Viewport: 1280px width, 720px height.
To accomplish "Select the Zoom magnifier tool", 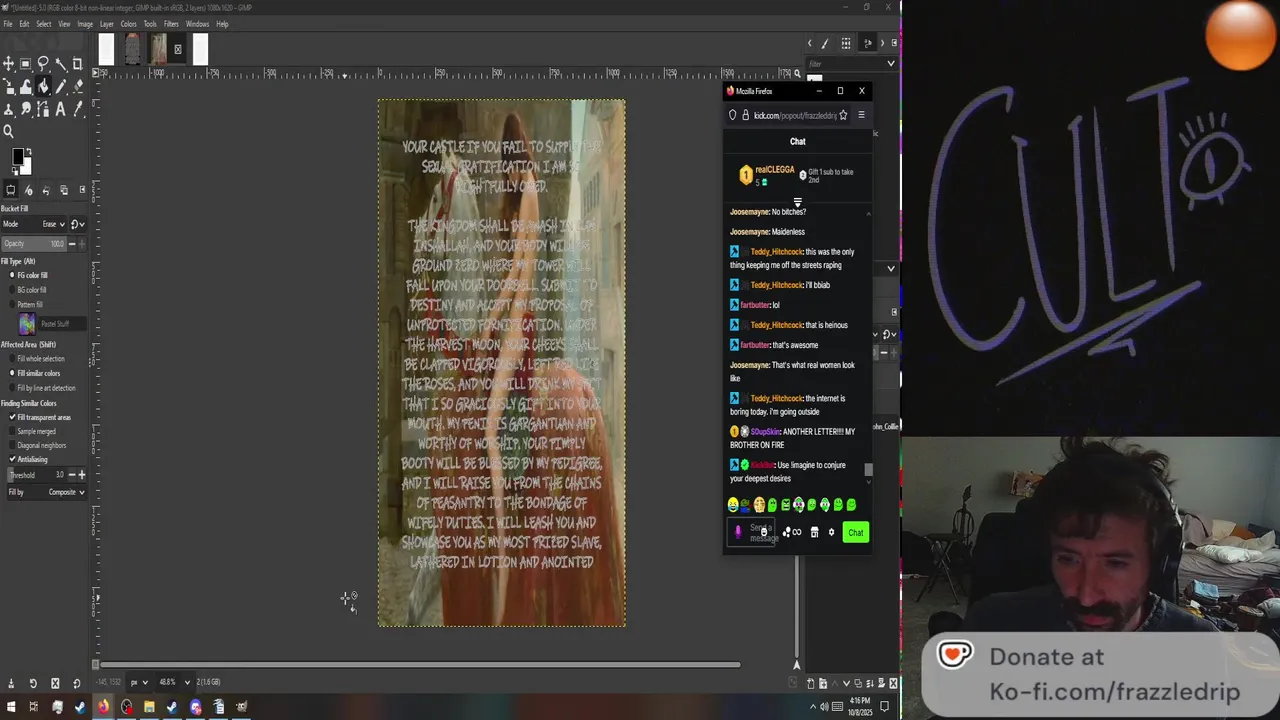I will pyautogui.click(x=8, y=131).
